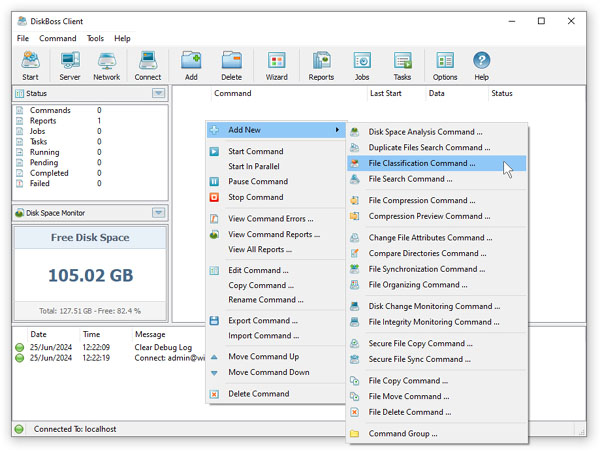Select File Organizing Command

pos(437,285)
